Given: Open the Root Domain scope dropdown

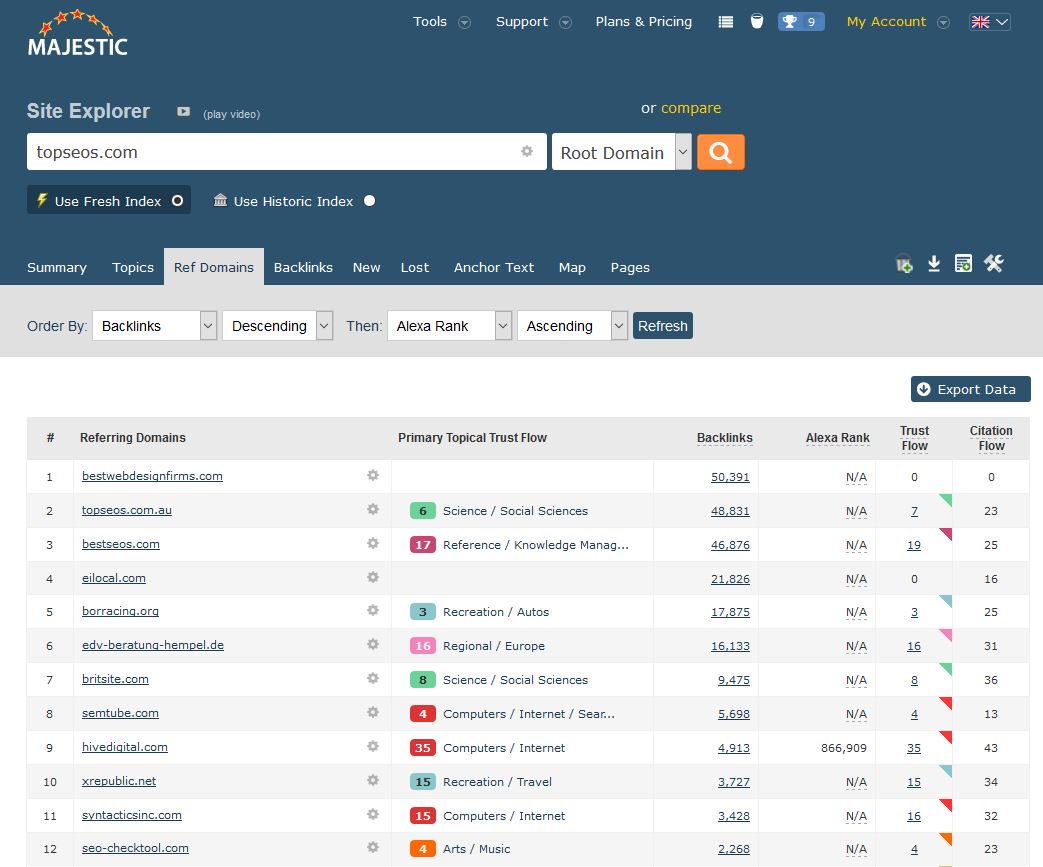Looking at the screenshot, I should pos(622,152).
